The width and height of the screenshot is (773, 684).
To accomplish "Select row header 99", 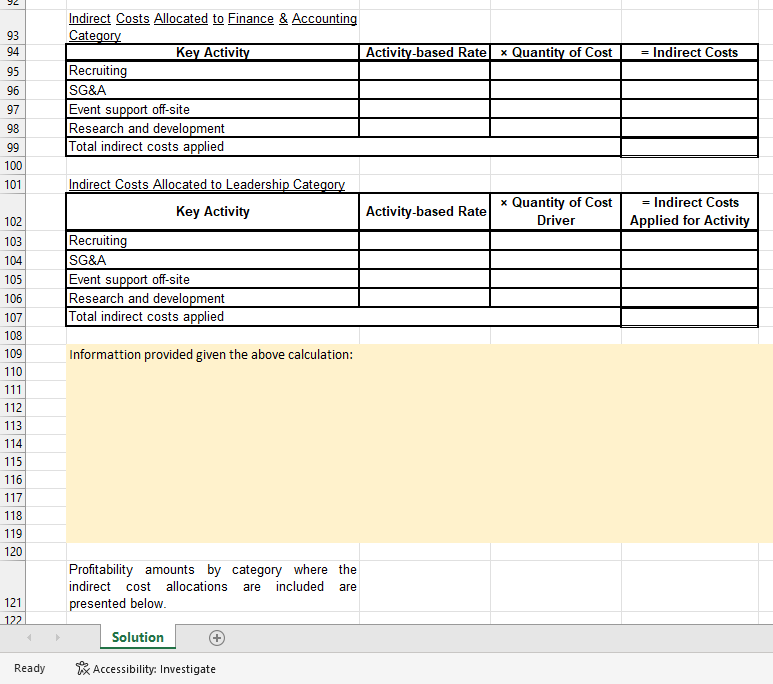I will [13, 147].
